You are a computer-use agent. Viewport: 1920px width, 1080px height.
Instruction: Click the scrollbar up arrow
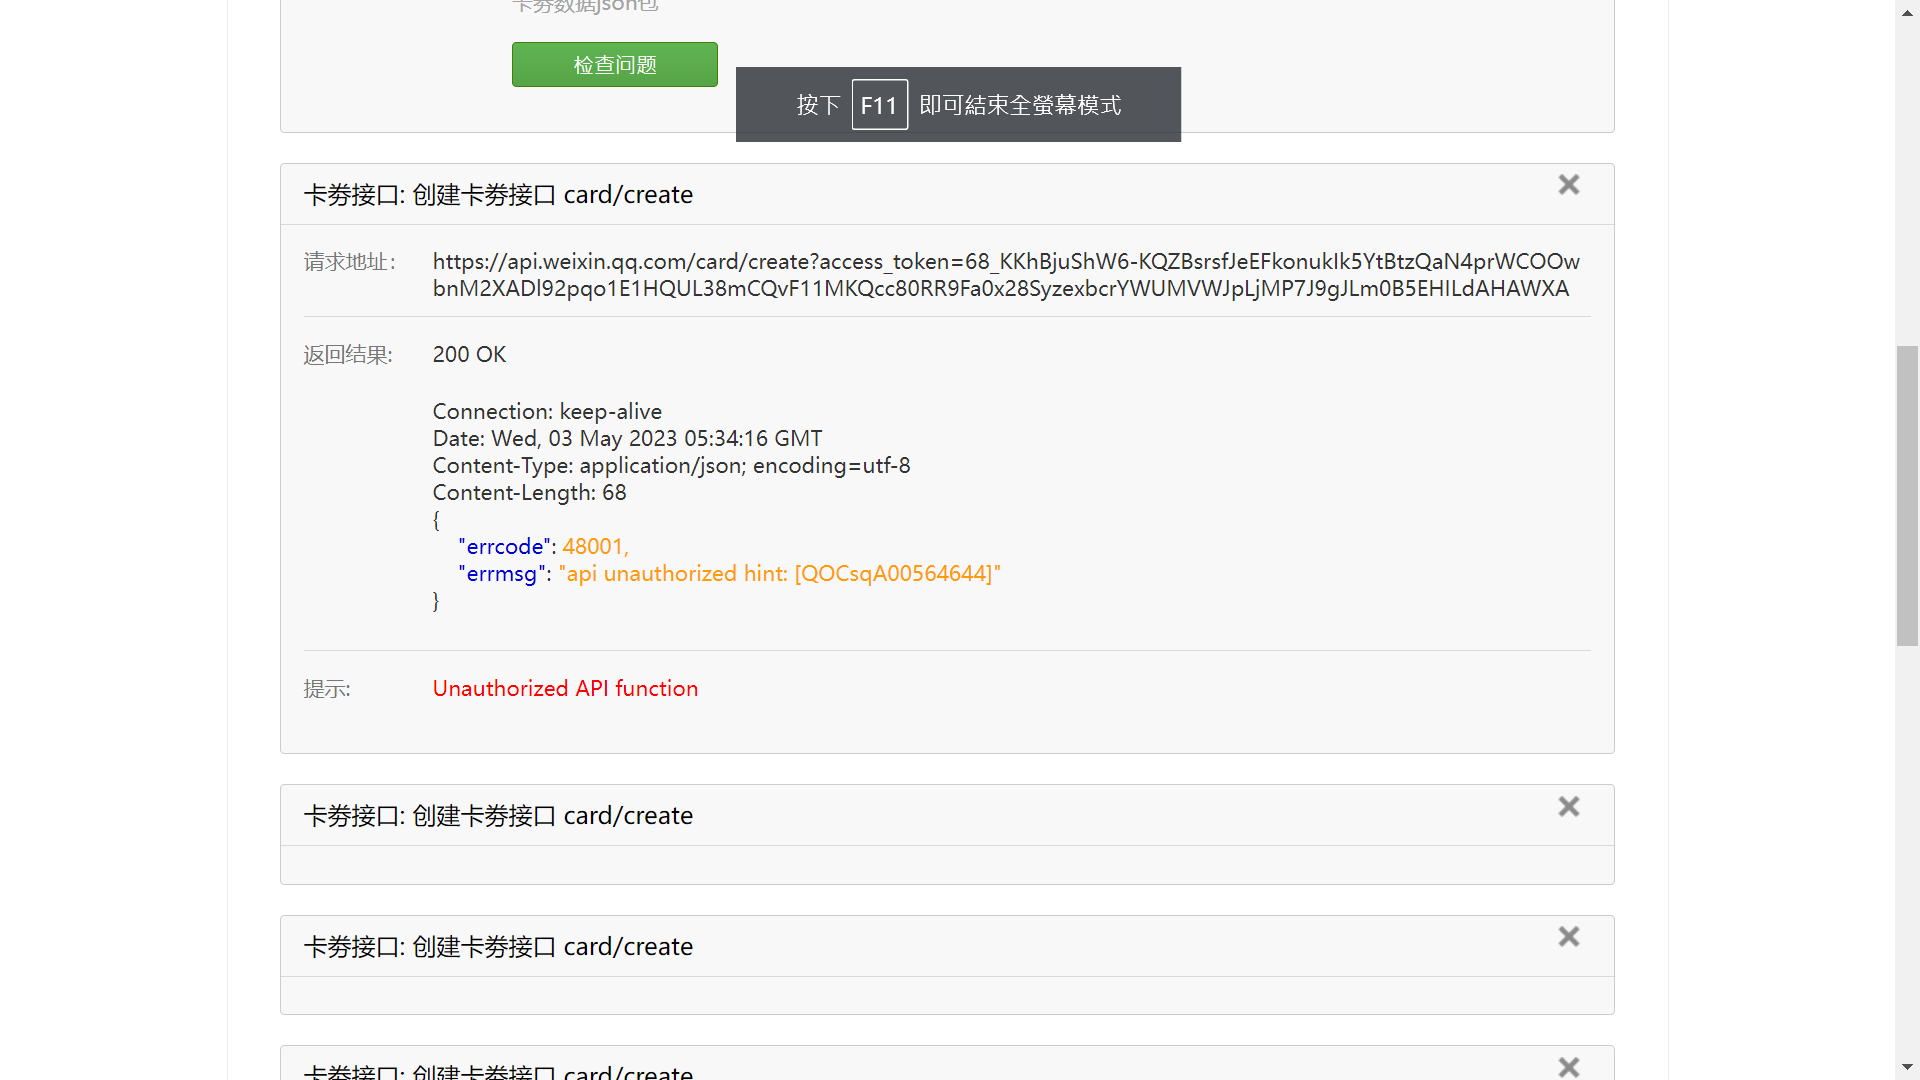1907,12
